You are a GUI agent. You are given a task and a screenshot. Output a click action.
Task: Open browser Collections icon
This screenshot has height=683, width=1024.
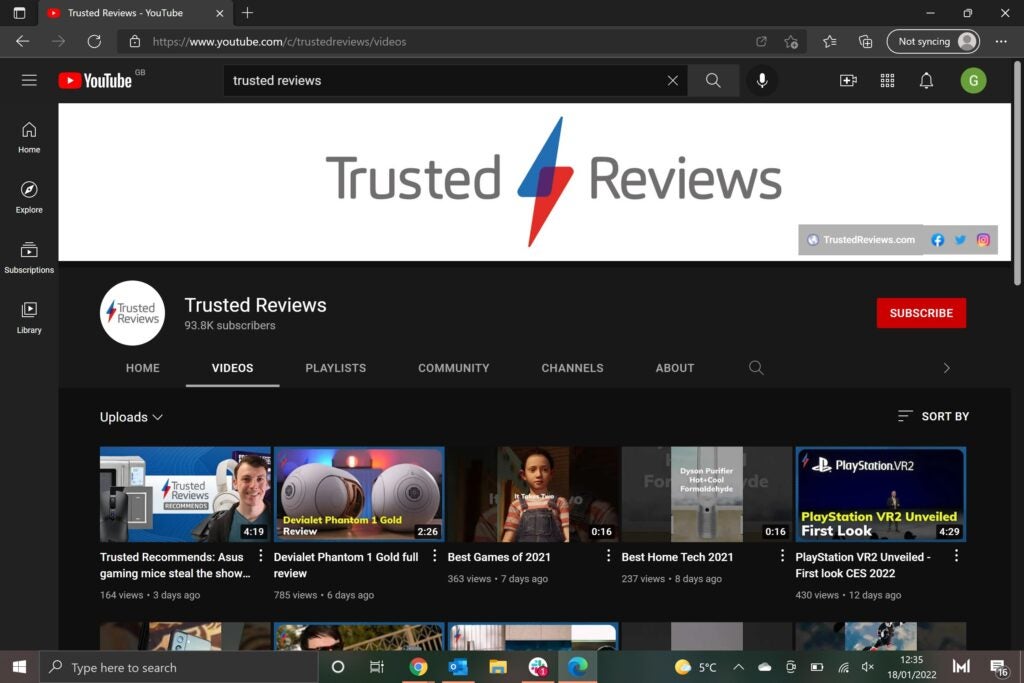[x=865, y=42]
